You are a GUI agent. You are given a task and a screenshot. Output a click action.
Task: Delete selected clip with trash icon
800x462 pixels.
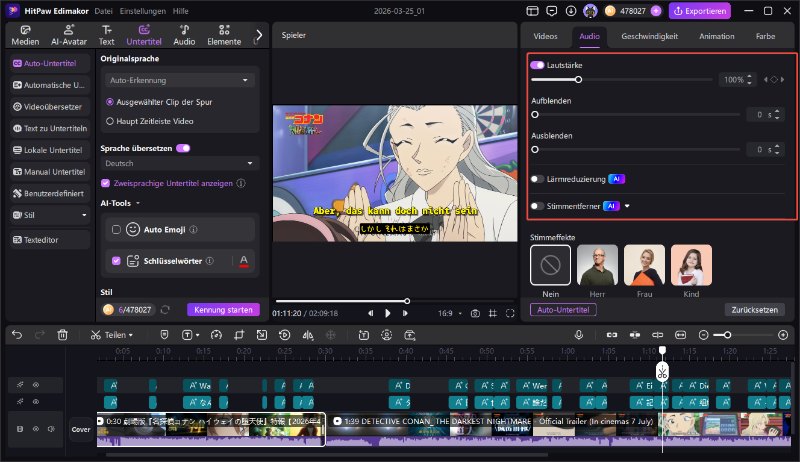[62, 335]
